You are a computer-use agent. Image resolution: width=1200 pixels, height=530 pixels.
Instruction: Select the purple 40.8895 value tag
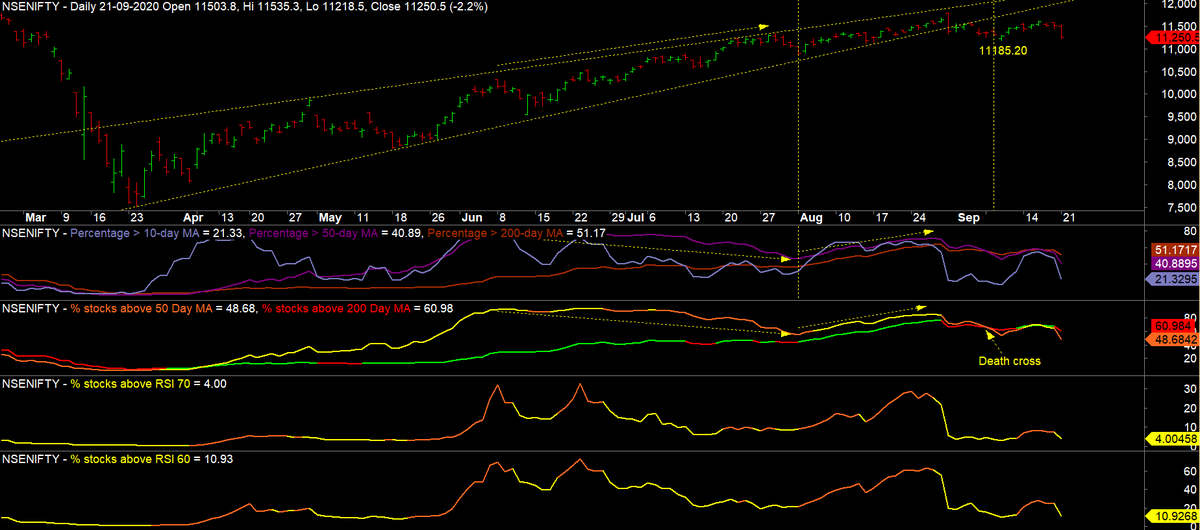1174,262
